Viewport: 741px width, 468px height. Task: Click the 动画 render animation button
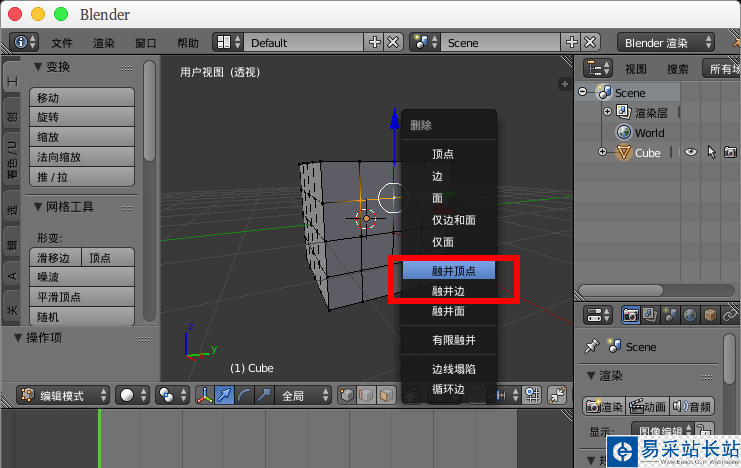(647, 406)
